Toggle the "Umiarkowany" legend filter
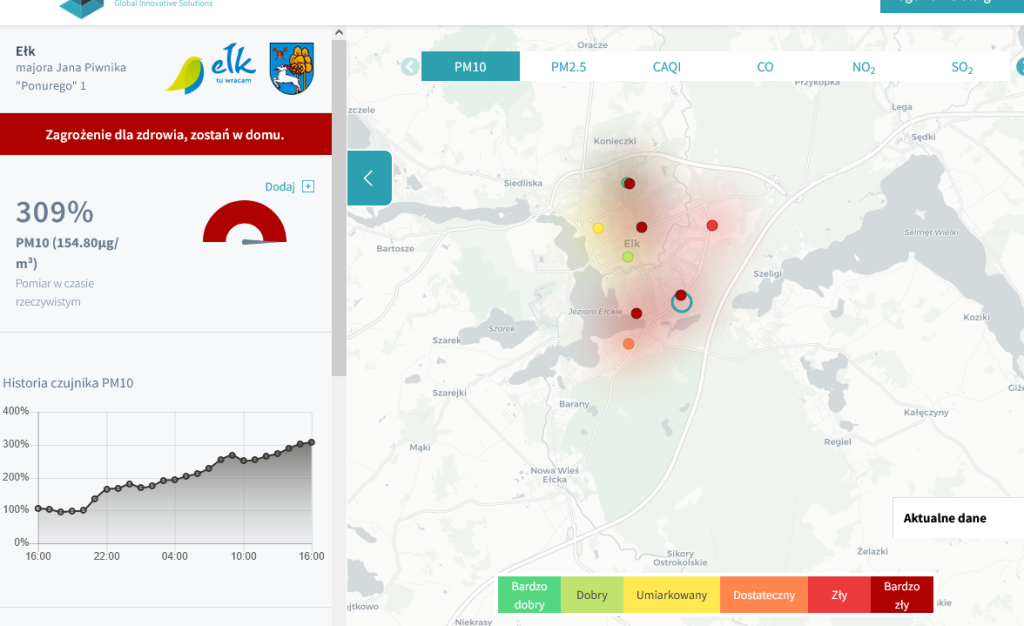Screen dimensions: 1024x626 [671, 594]
